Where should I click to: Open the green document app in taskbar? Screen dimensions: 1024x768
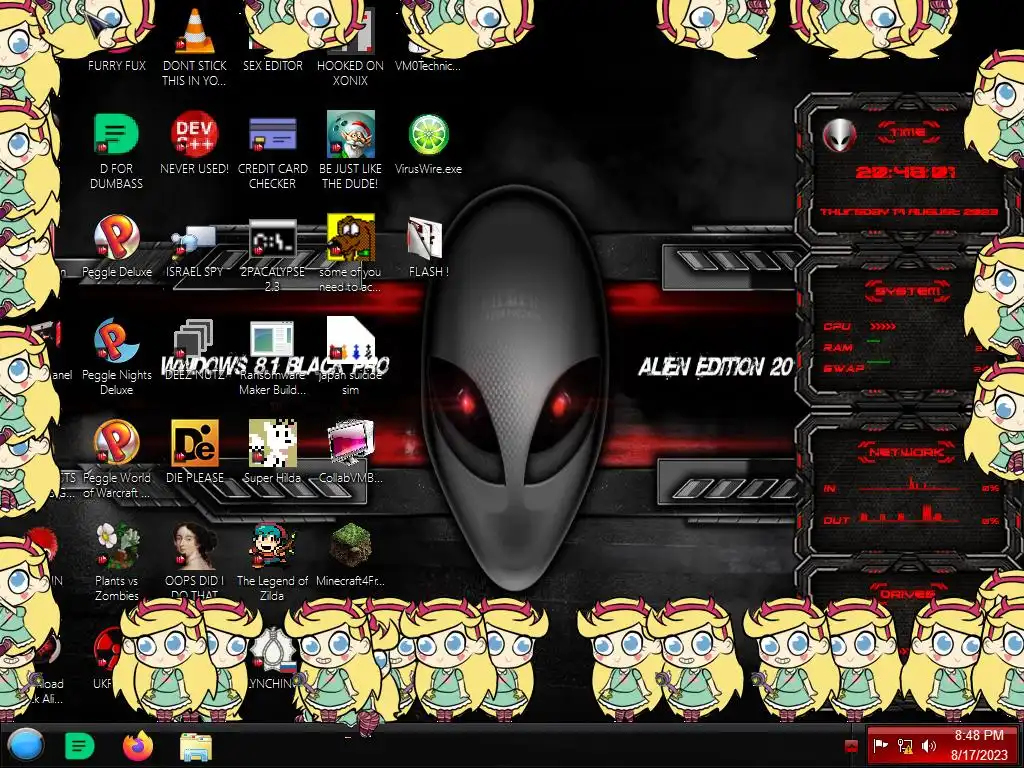point(80,746)
